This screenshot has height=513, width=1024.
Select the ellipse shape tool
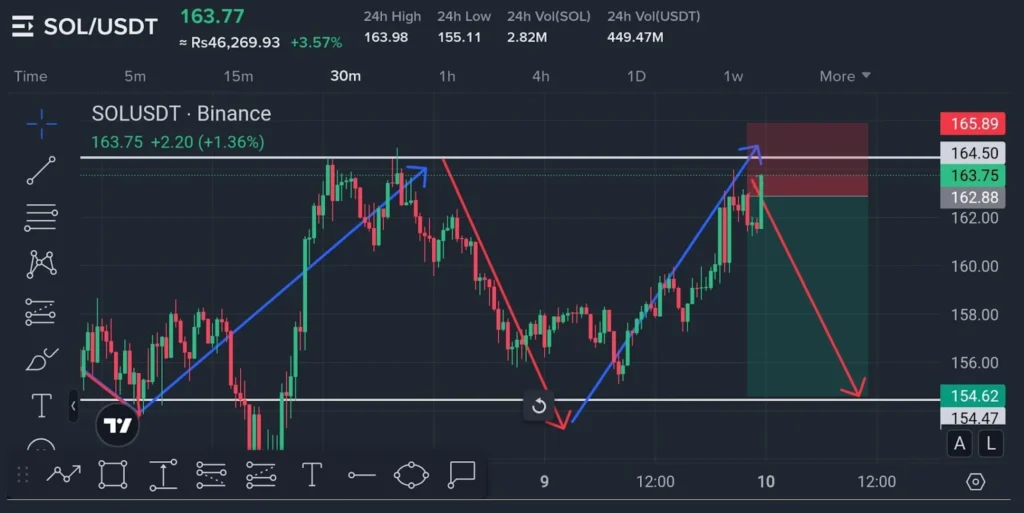point(411,475)
